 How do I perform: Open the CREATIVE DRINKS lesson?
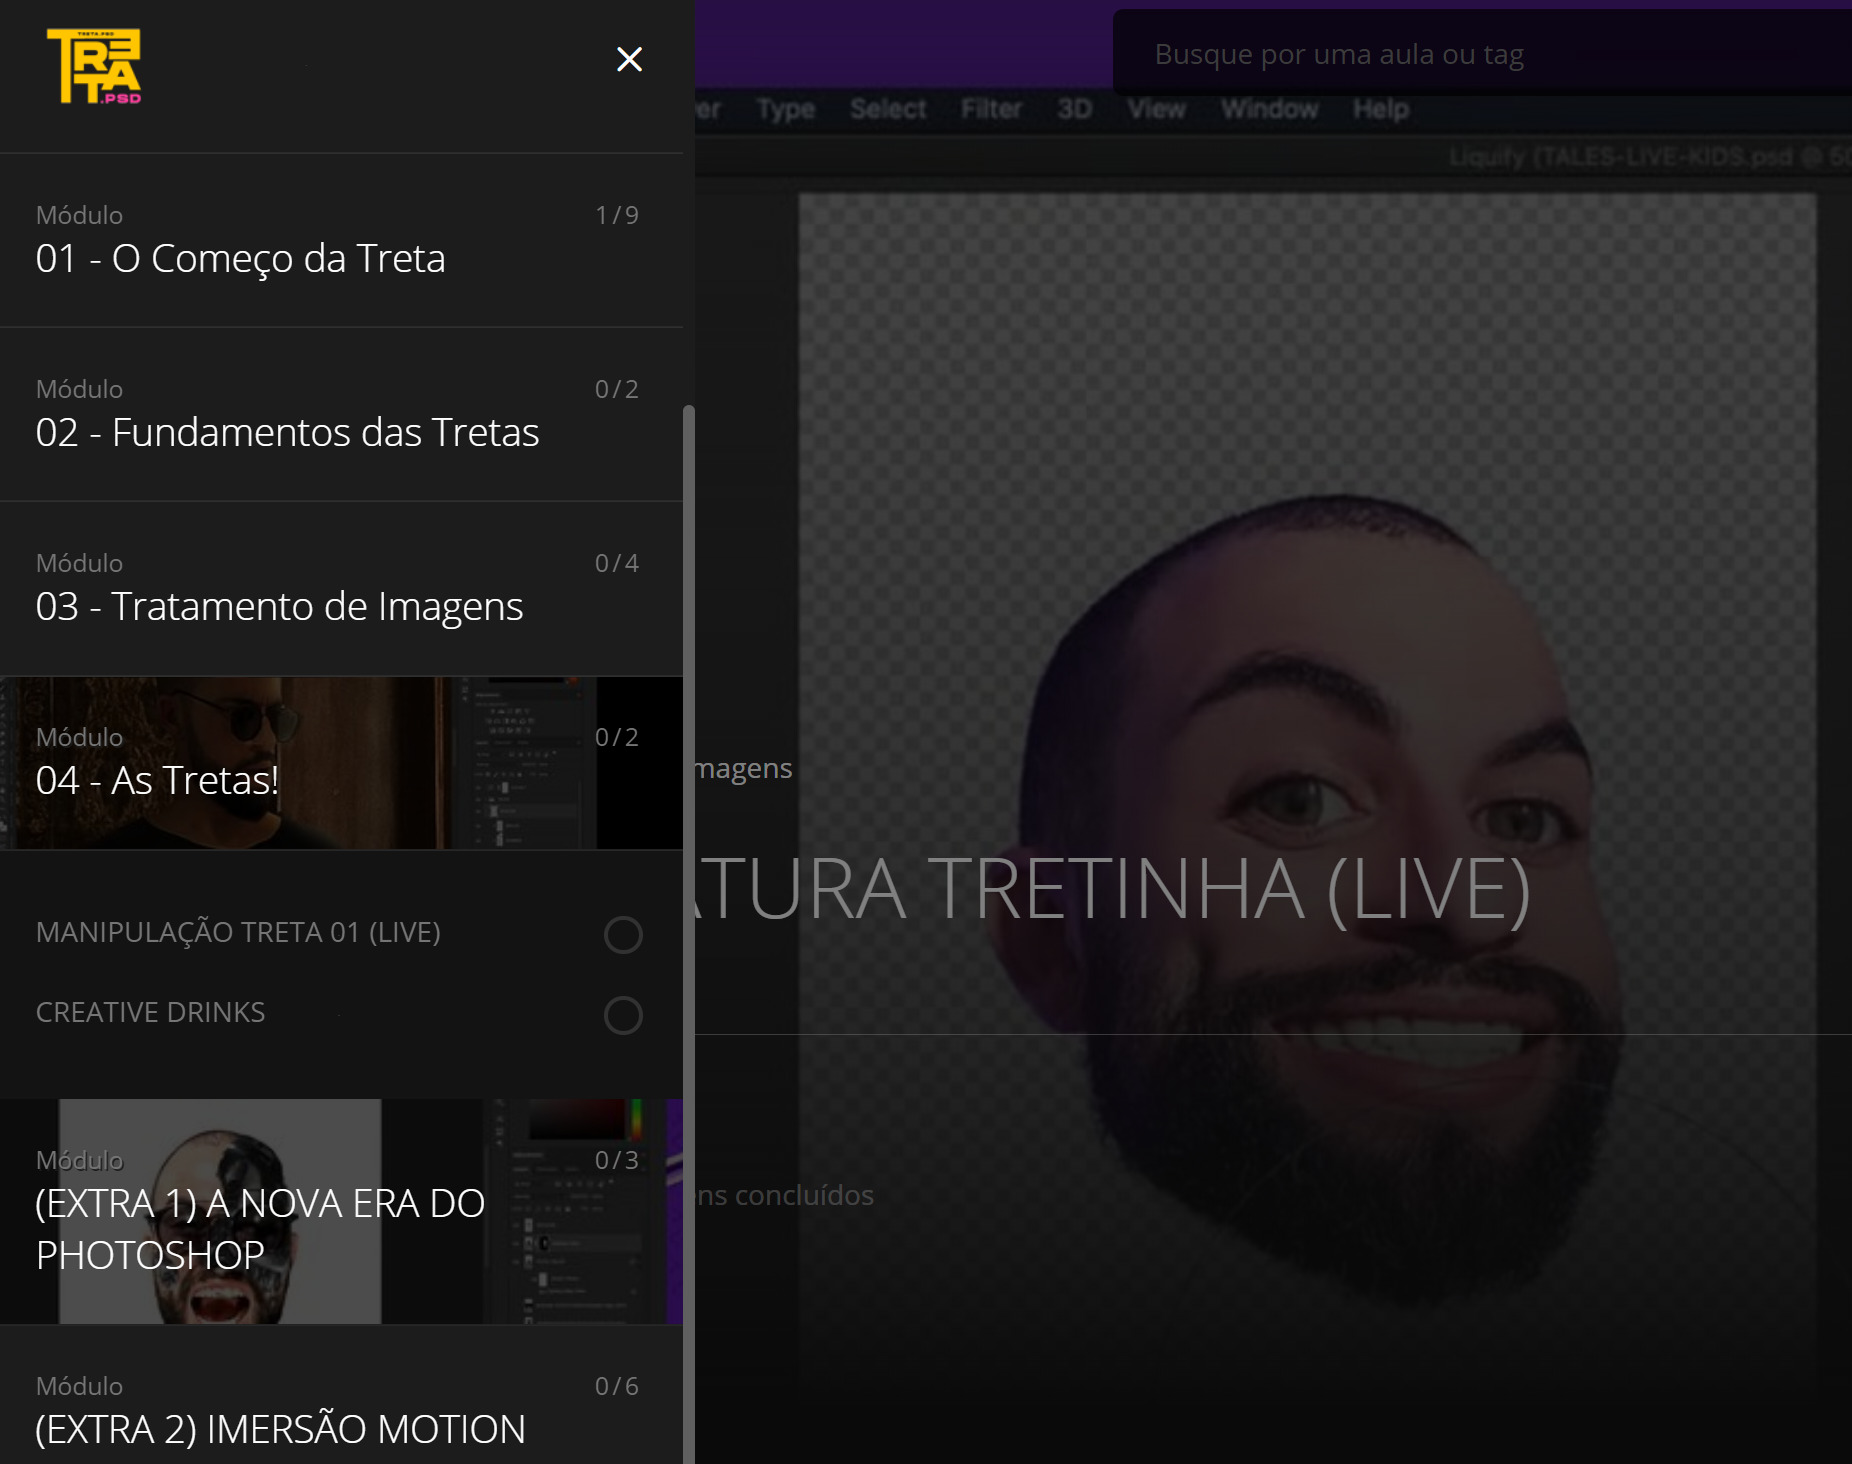point(151,1012)
